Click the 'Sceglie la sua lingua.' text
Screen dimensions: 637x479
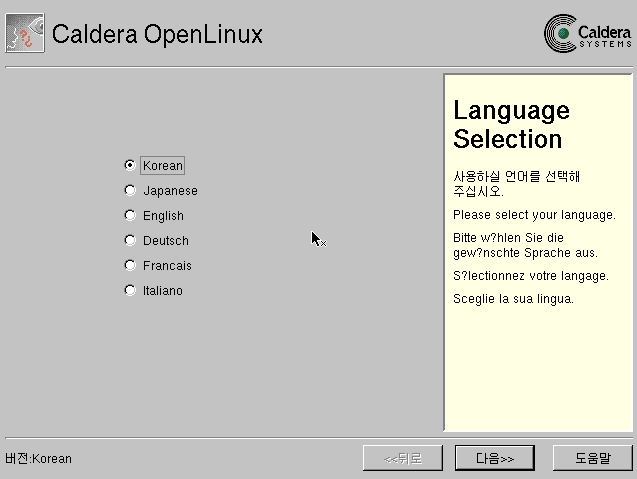tap(513, 299)
